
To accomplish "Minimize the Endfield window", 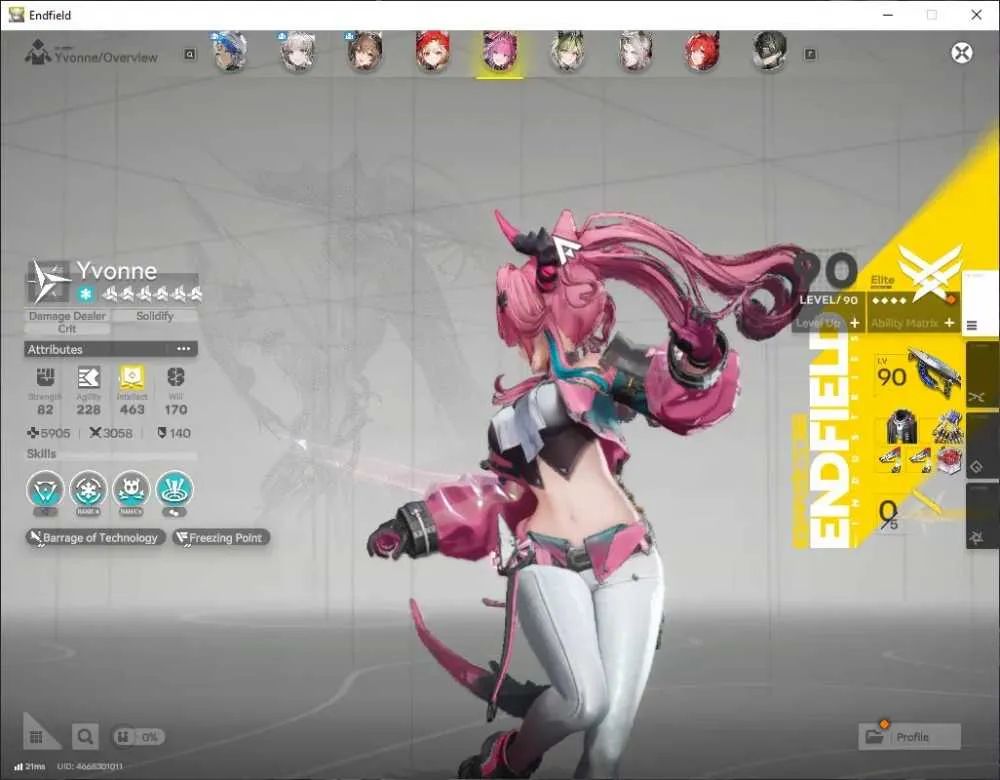I will [888, 15].
